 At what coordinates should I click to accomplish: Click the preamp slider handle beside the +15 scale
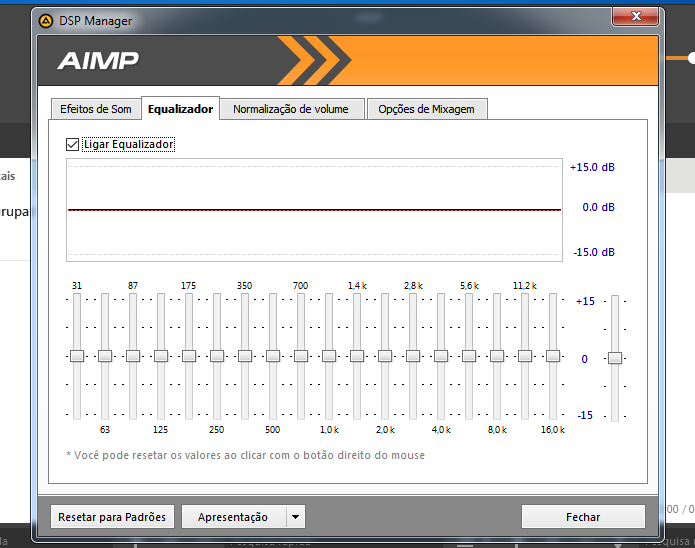coord(615,358)
